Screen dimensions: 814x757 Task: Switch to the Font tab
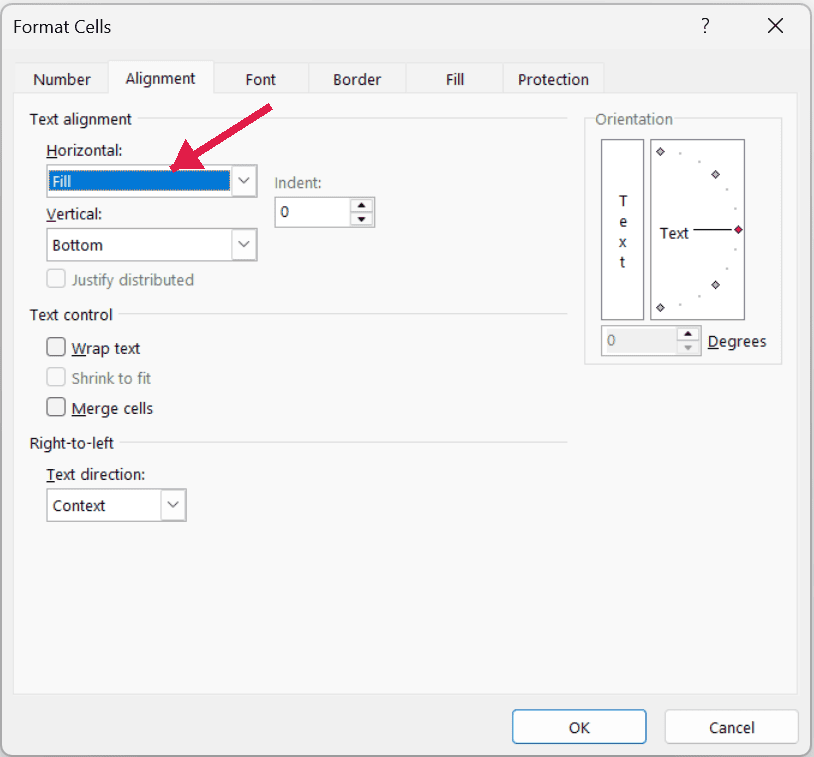pos(260,79)
